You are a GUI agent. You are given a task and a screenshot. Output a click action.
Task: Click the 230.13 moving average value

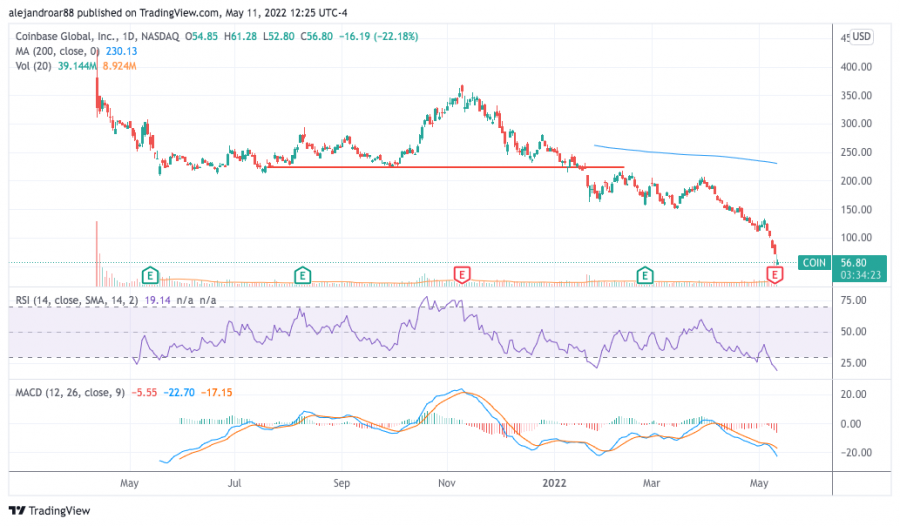click(122, 51)
